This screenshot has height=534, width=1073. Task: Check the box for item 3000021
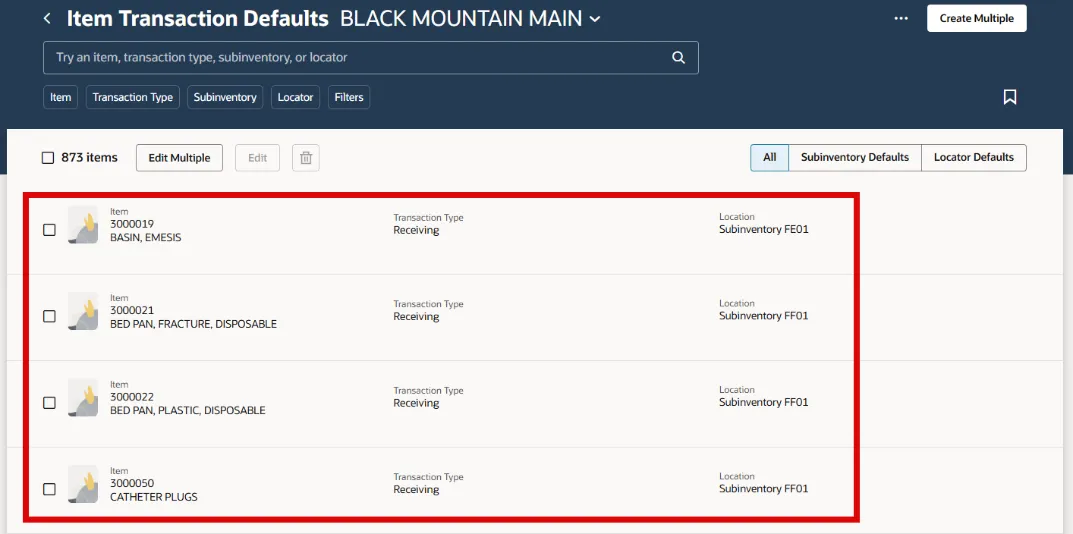click(49, 316)
